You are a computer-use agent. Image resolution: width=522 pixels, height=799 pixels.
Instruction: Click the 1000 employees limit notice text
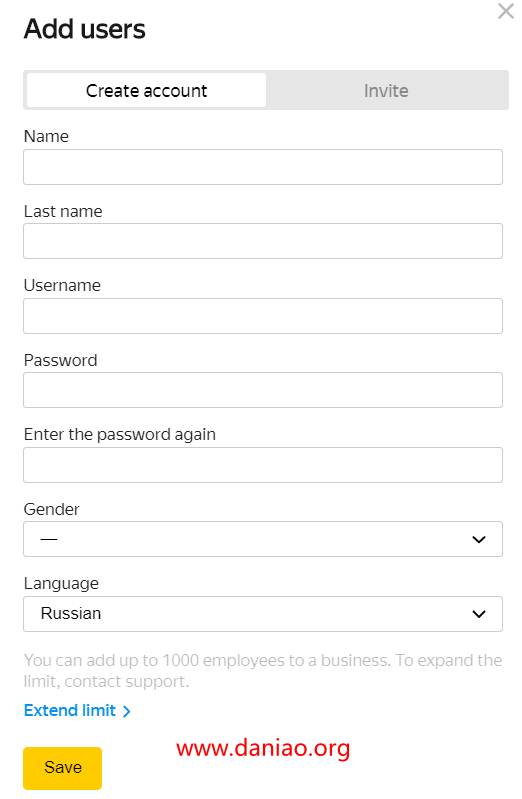point(263,671)
